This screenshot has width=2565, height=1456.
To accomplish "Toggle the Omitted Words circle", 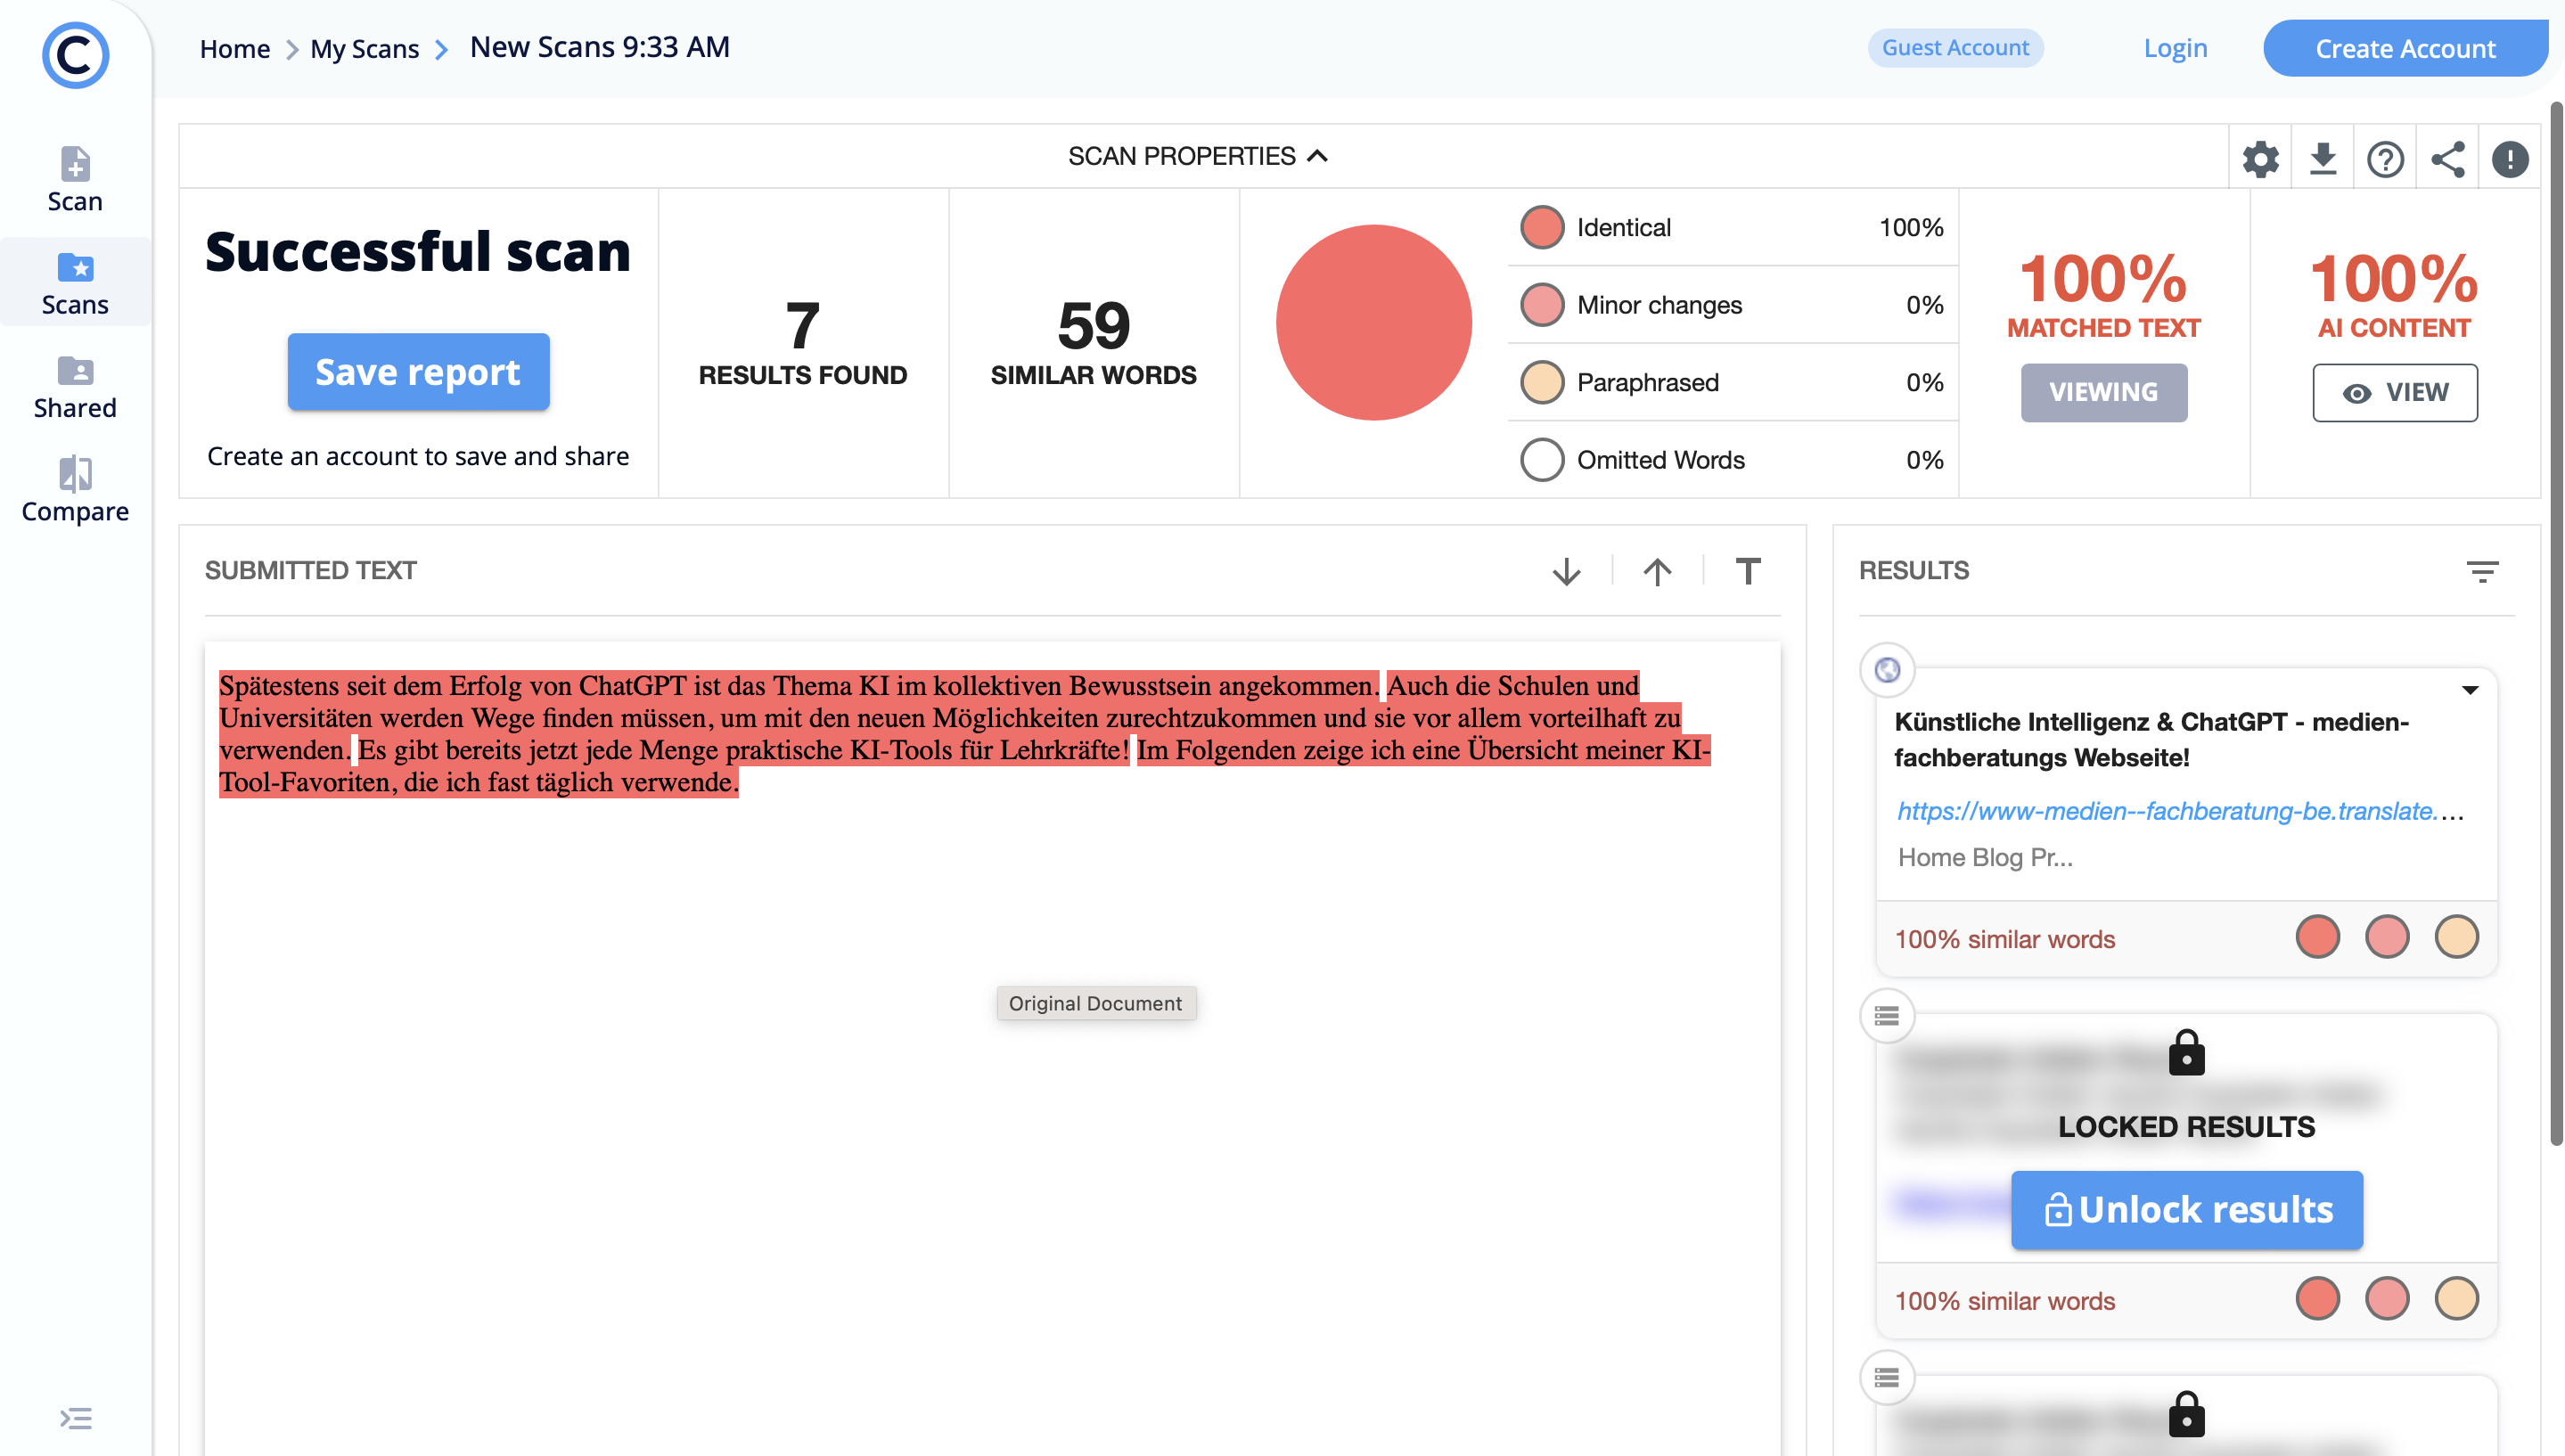I will pyautogui.click(x=1541, y=460).
